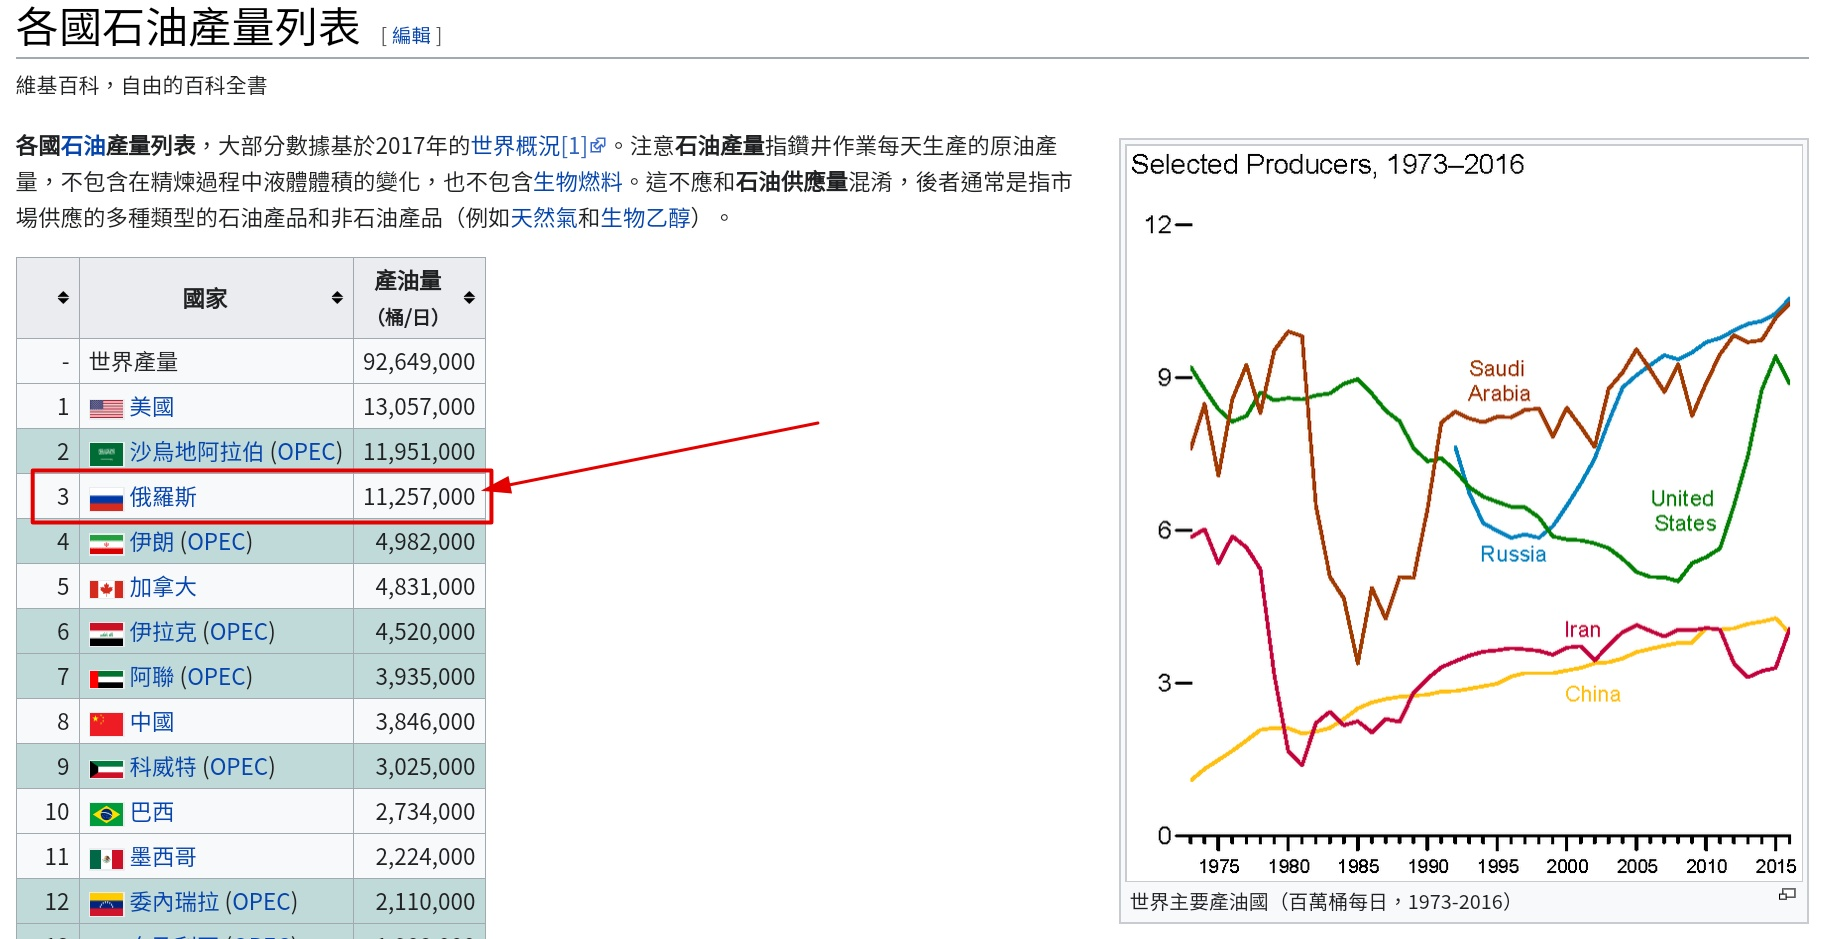This screenshot has height=939, width=1841.
Task: Sort table by 產油量 column
Action: pyautogui.click(x=469, y=298)
